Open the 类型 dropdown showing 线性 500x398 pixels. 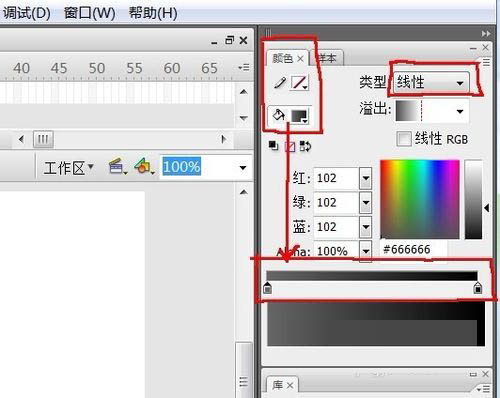[x=431, y=82]
